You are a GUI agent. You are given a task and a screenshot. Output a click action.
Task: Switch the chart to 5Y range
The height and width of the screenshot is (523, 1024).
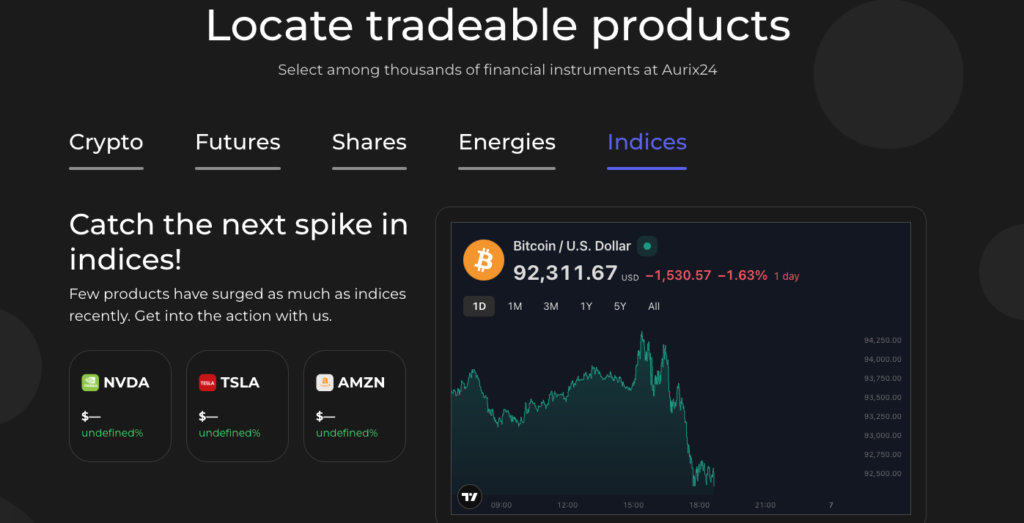point(620,306)
